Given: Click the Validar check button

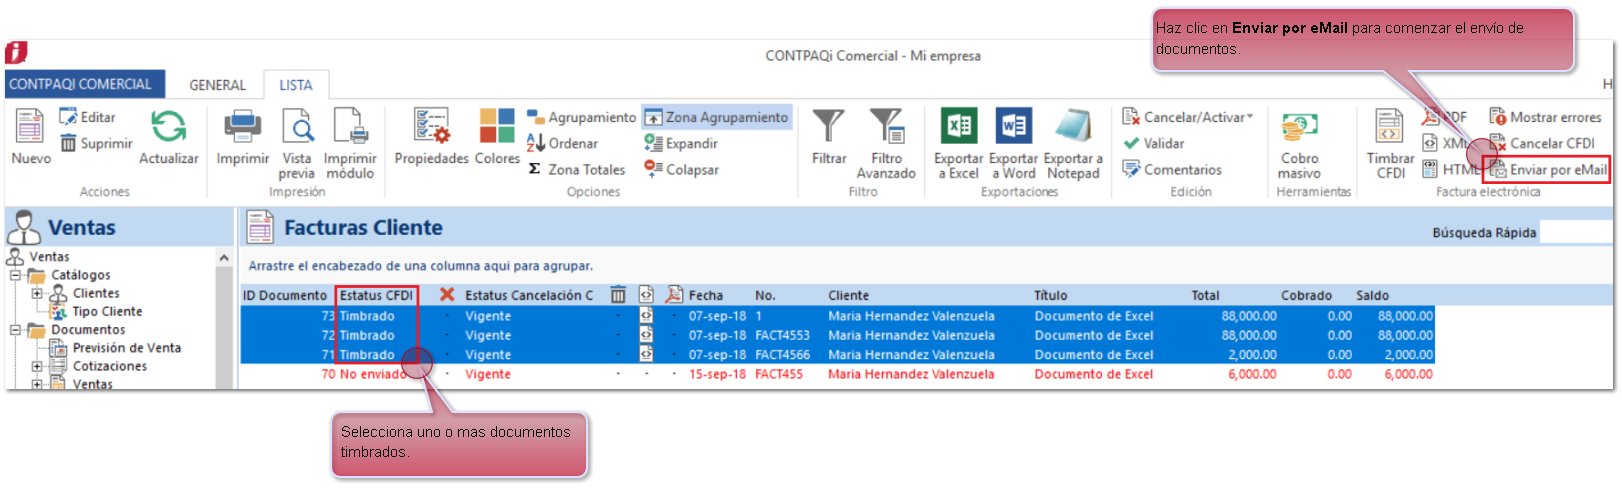Looking at the screenshot, I should coord(1153,143).
